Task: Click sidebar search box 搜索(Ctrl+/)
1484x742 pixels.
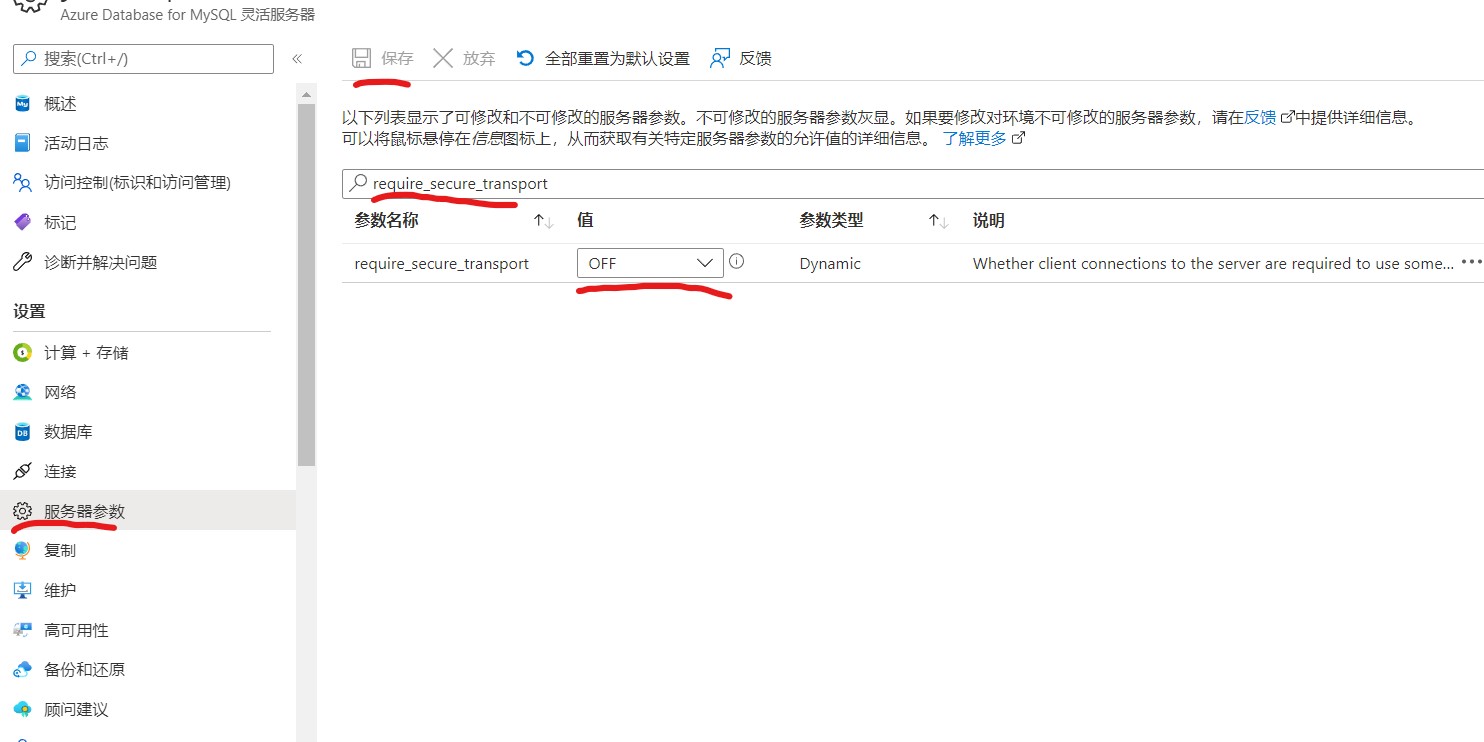Action: (143, 59)
